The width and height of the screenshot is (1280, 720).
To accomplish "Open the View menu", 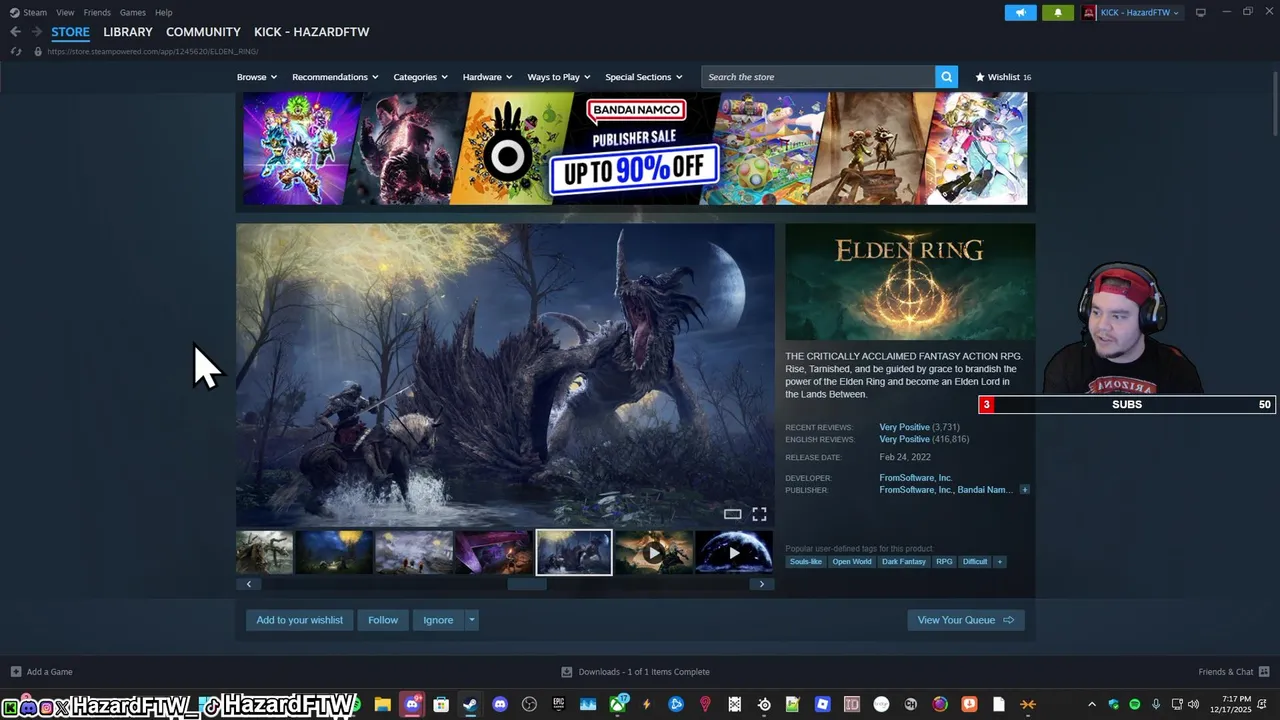I will point(65,13).
